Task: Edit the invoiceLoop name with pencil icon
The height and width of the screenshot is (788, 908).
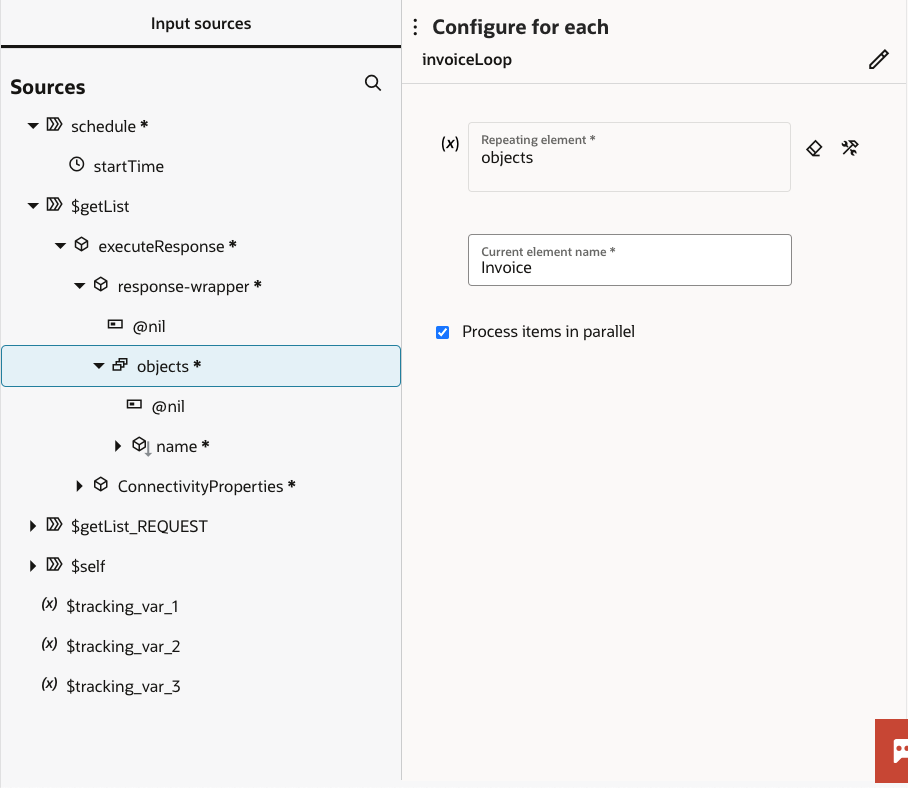Action: pos(878,59)
